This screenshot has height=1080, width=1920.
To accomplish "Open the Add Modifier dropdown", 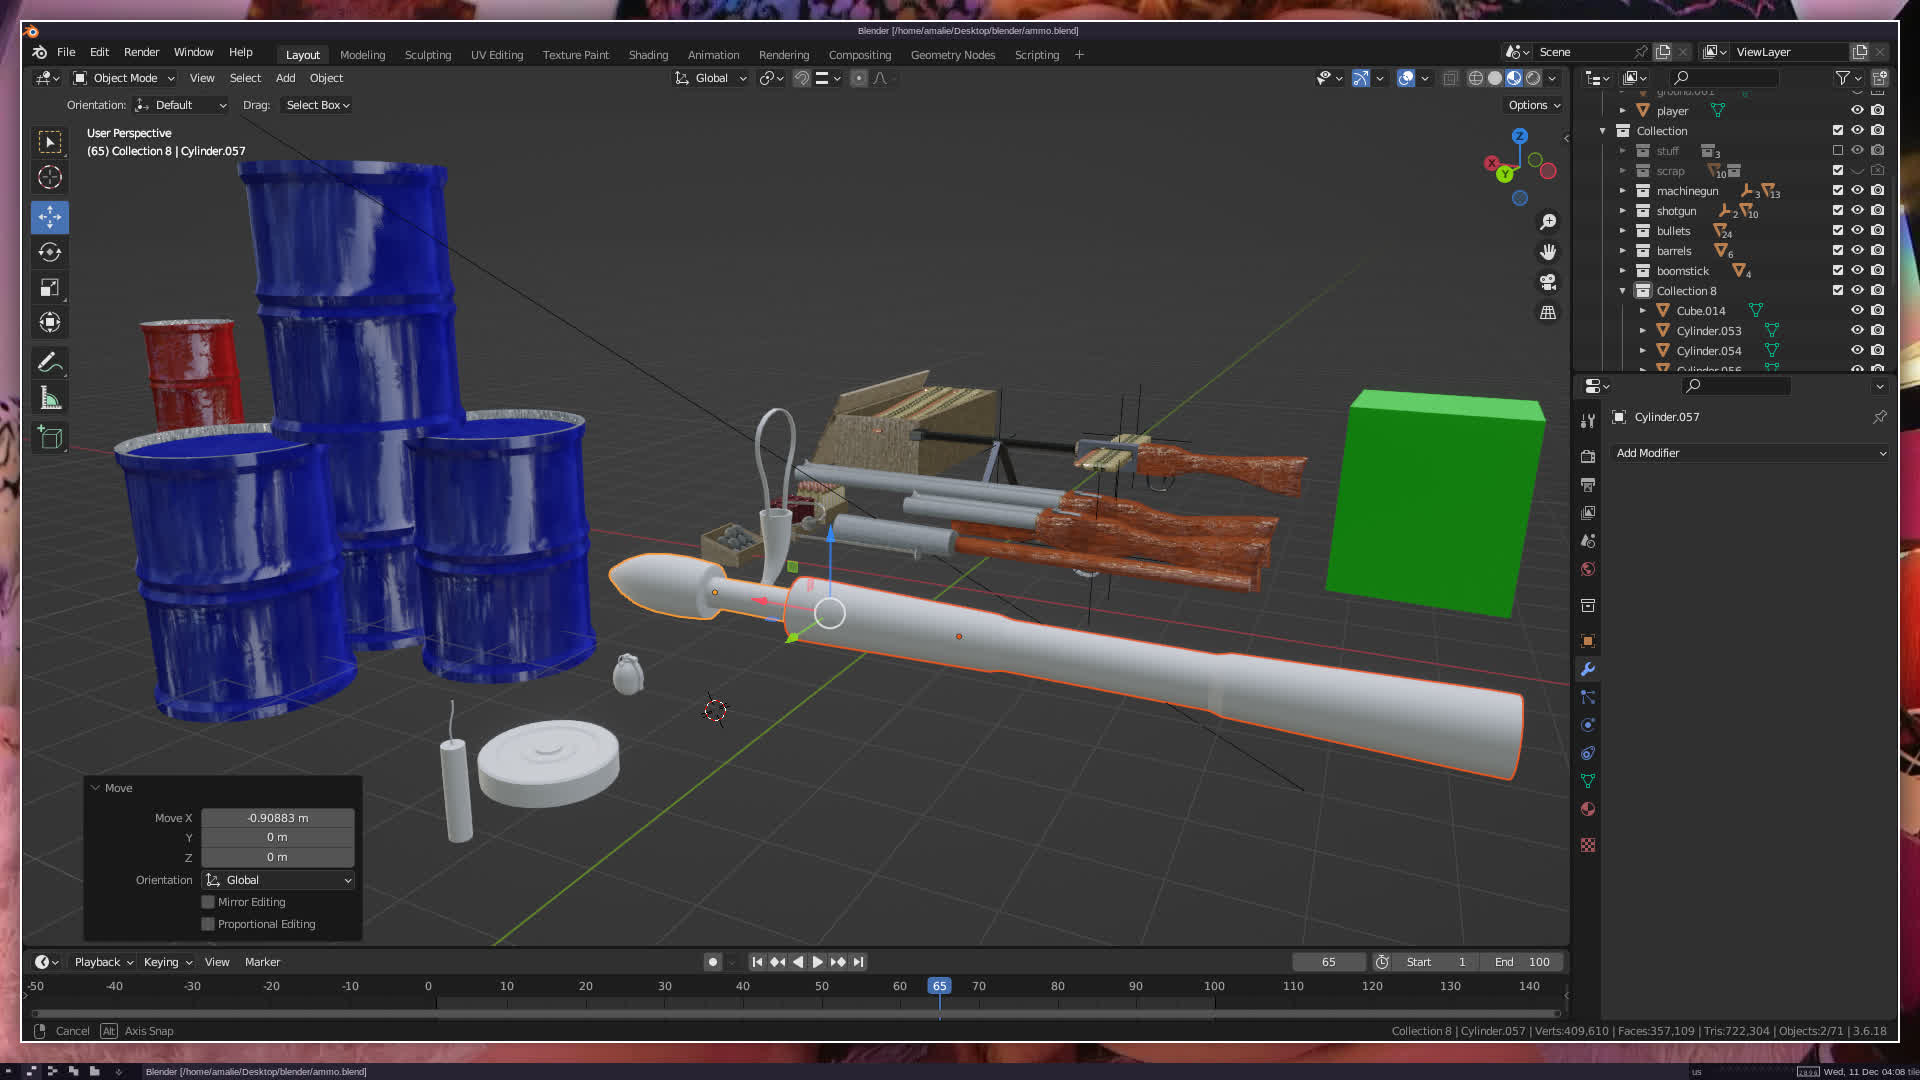I will point(1750,453).
